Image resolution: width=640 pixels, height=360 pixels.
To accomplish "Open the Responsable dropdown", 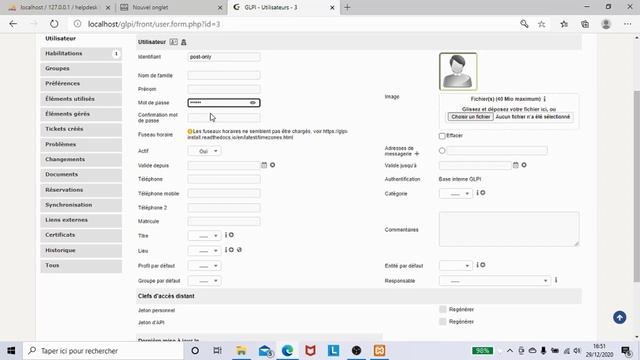I will (x=495, y=281).
